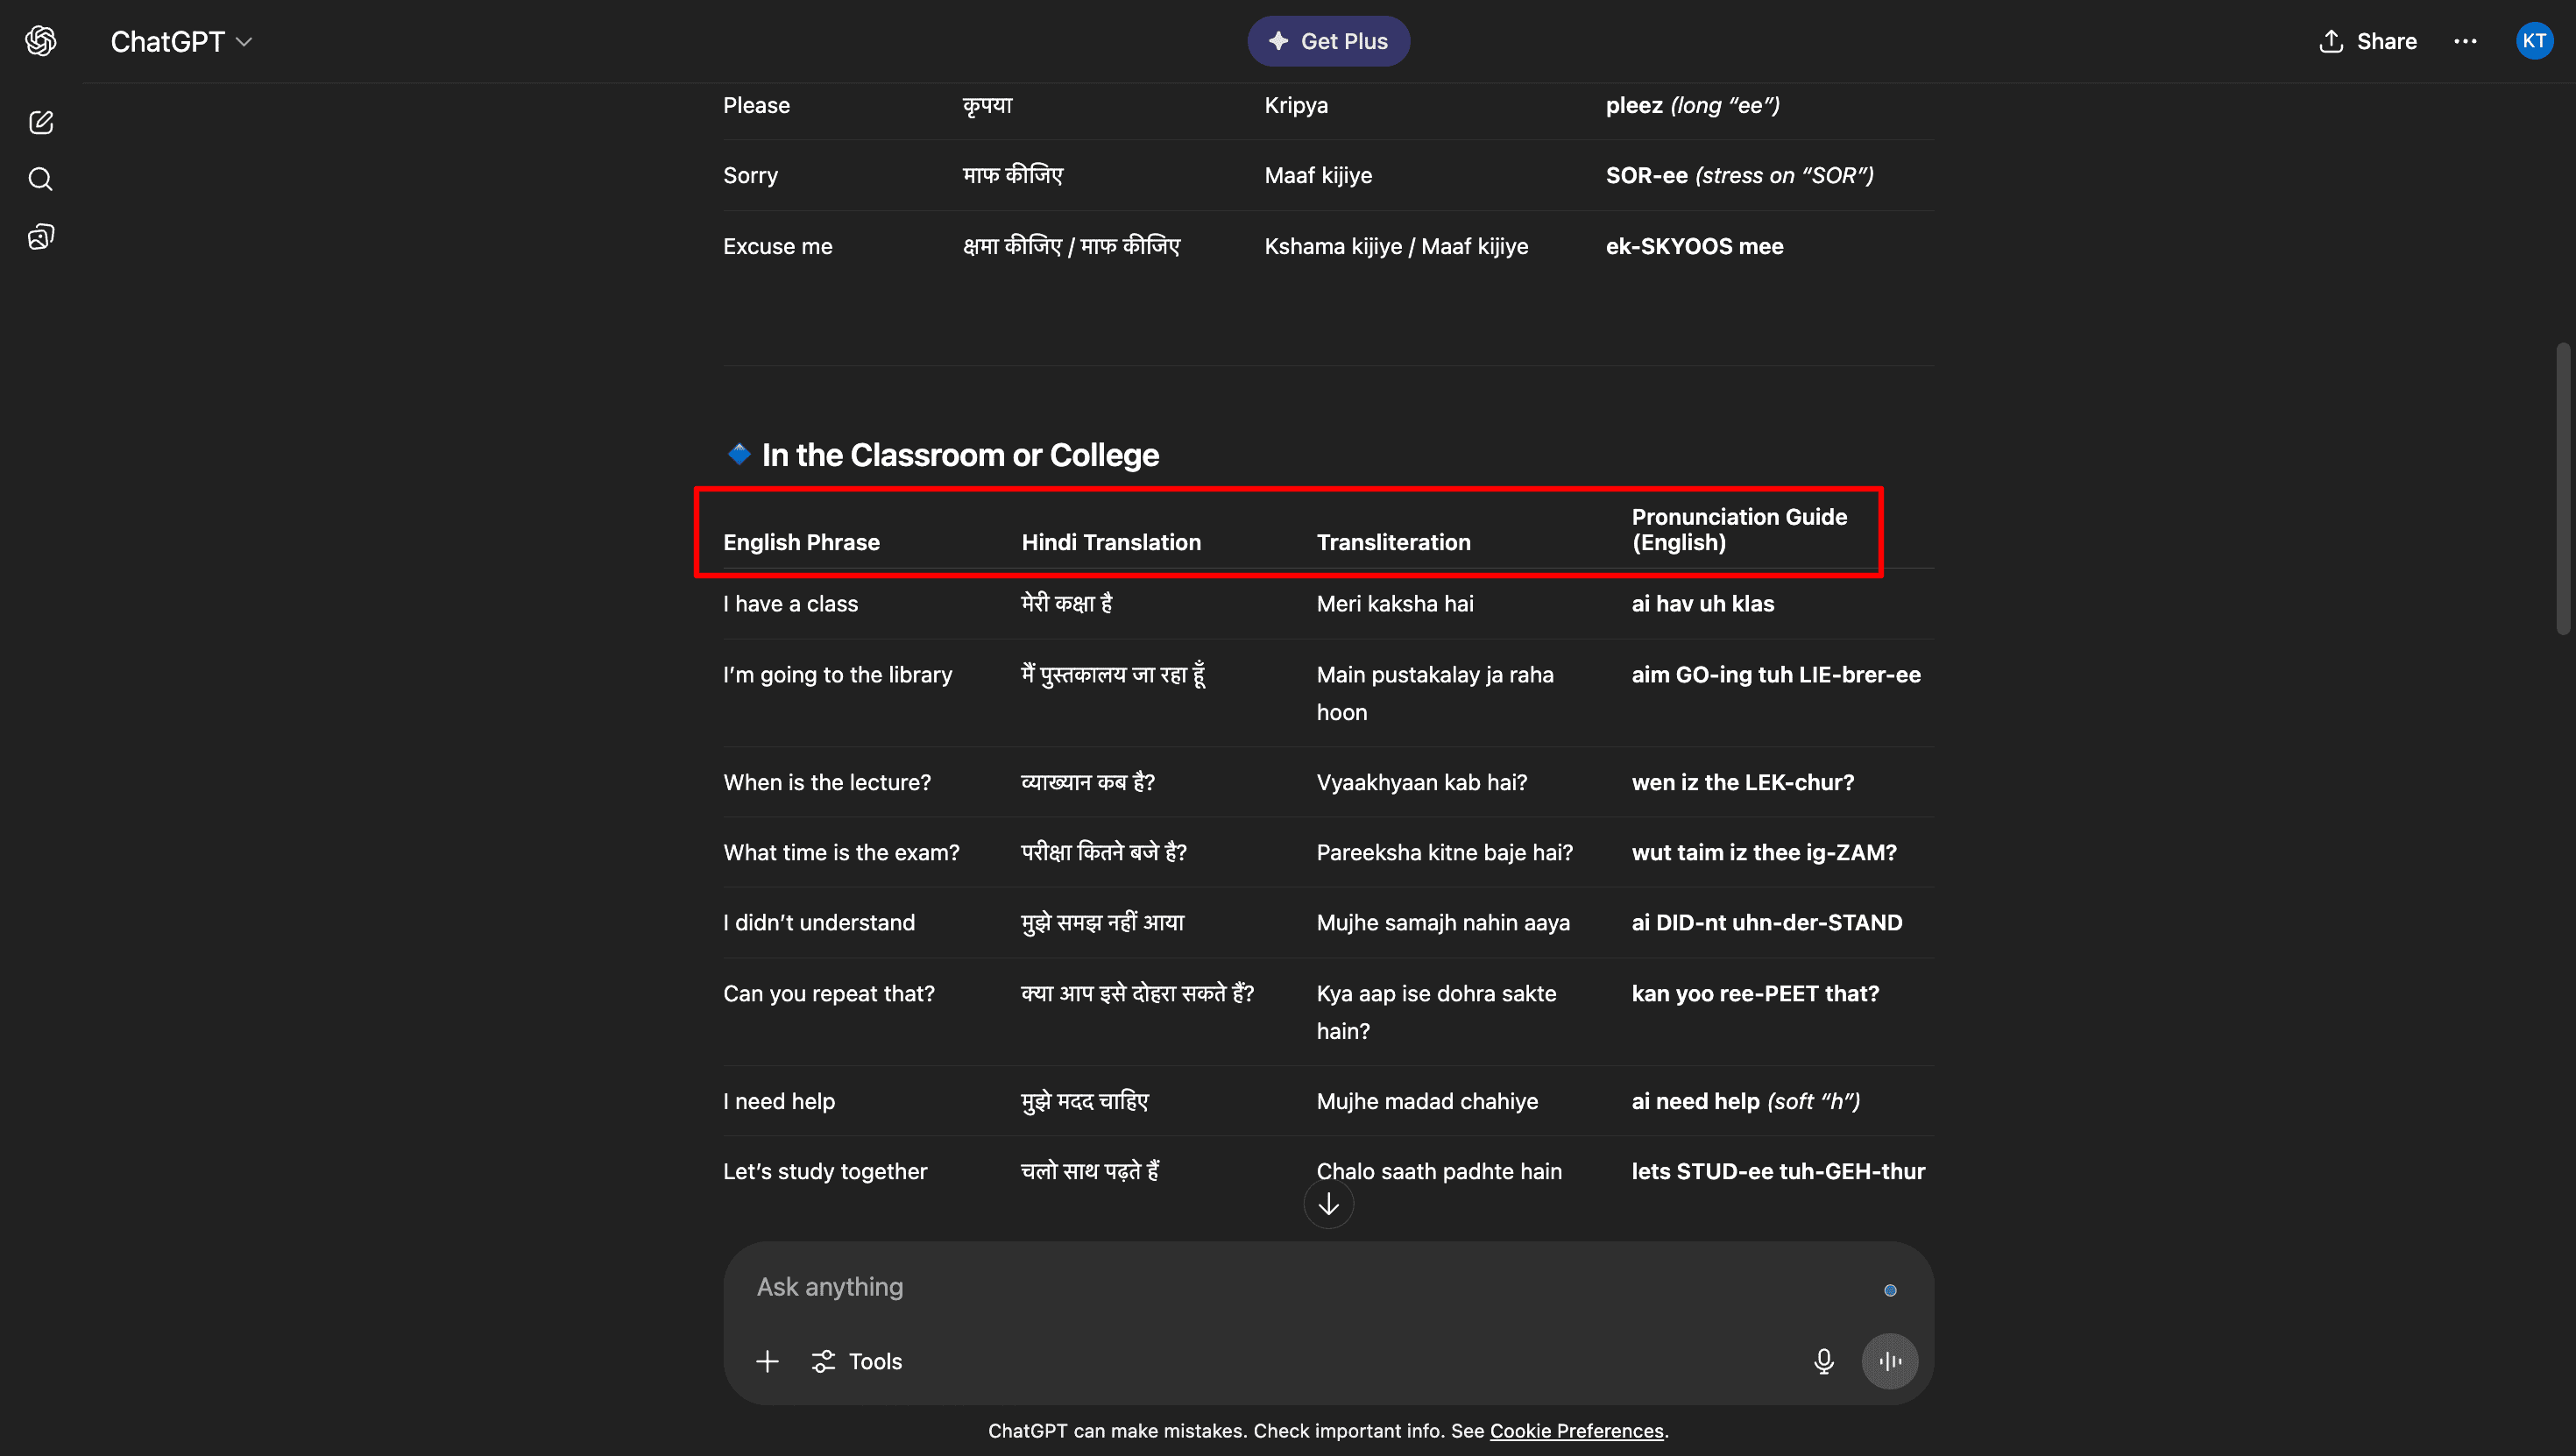Click 'Can you repeat that?'
The height and width of the screenshot is (1456, 2576).
point(828,994)
